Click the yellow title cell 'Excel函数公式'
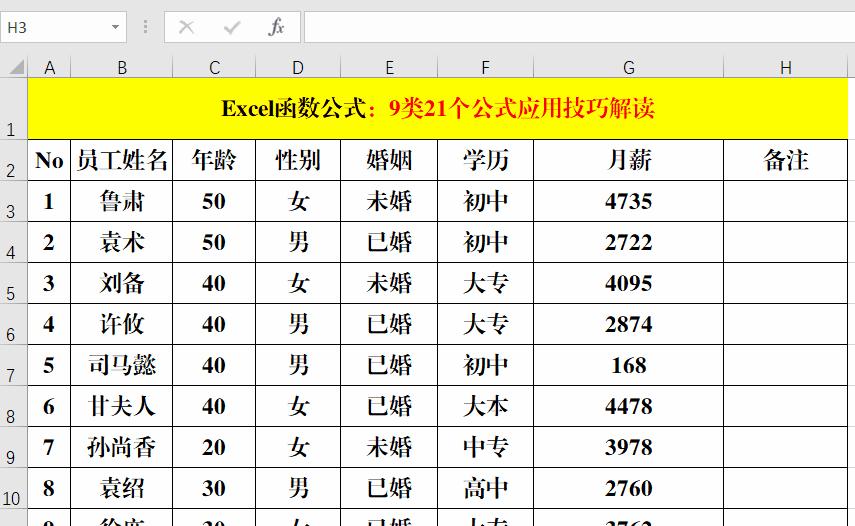855x526 pixels. [x=438, y=108]
